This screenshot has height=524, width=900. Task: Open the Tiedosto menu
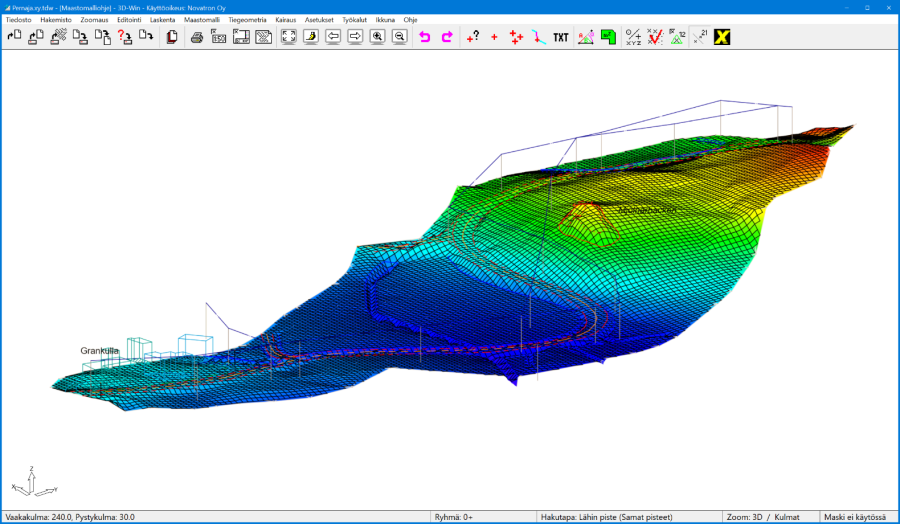(19, 19)
